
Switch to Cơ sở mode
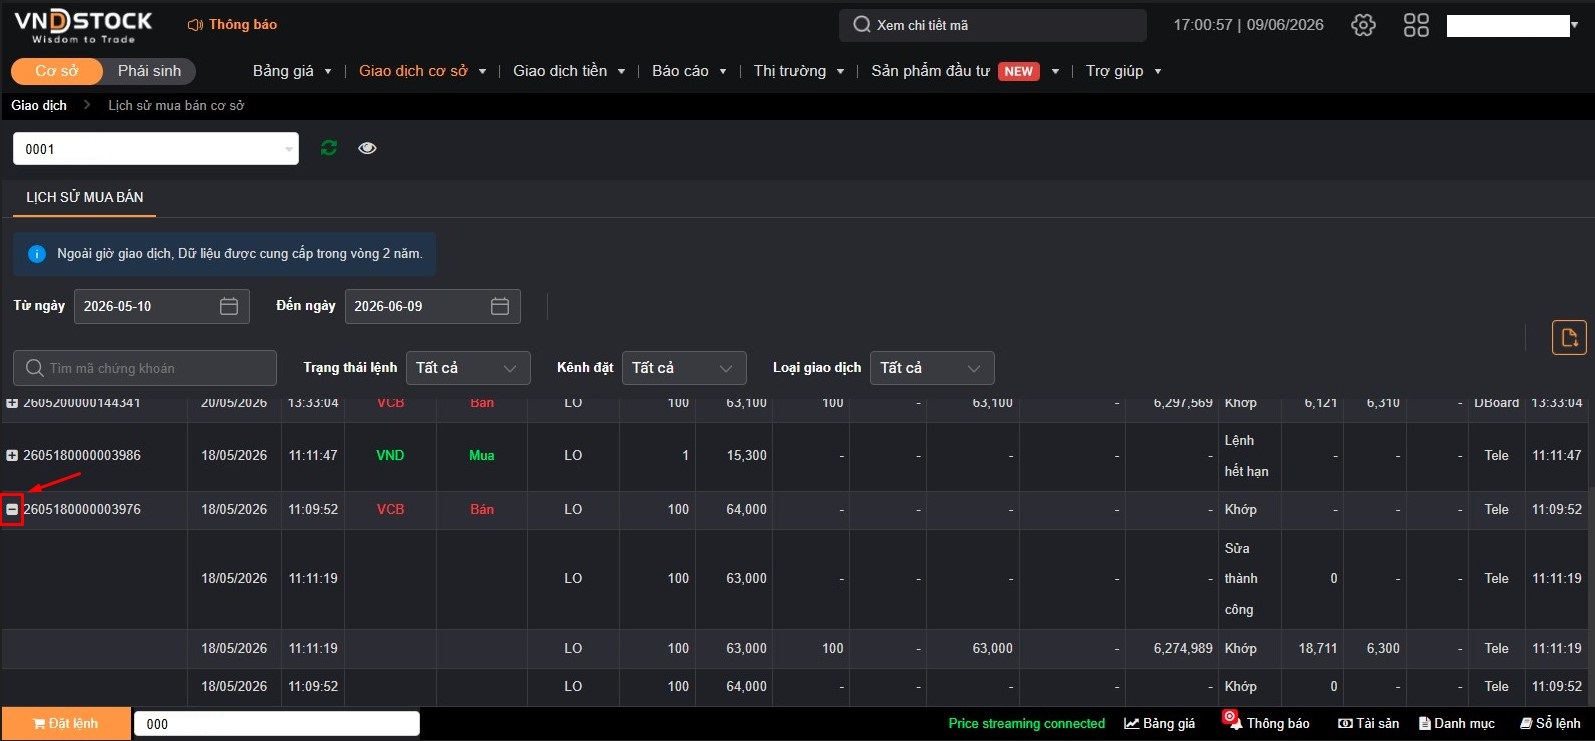[x=57, y=71]
